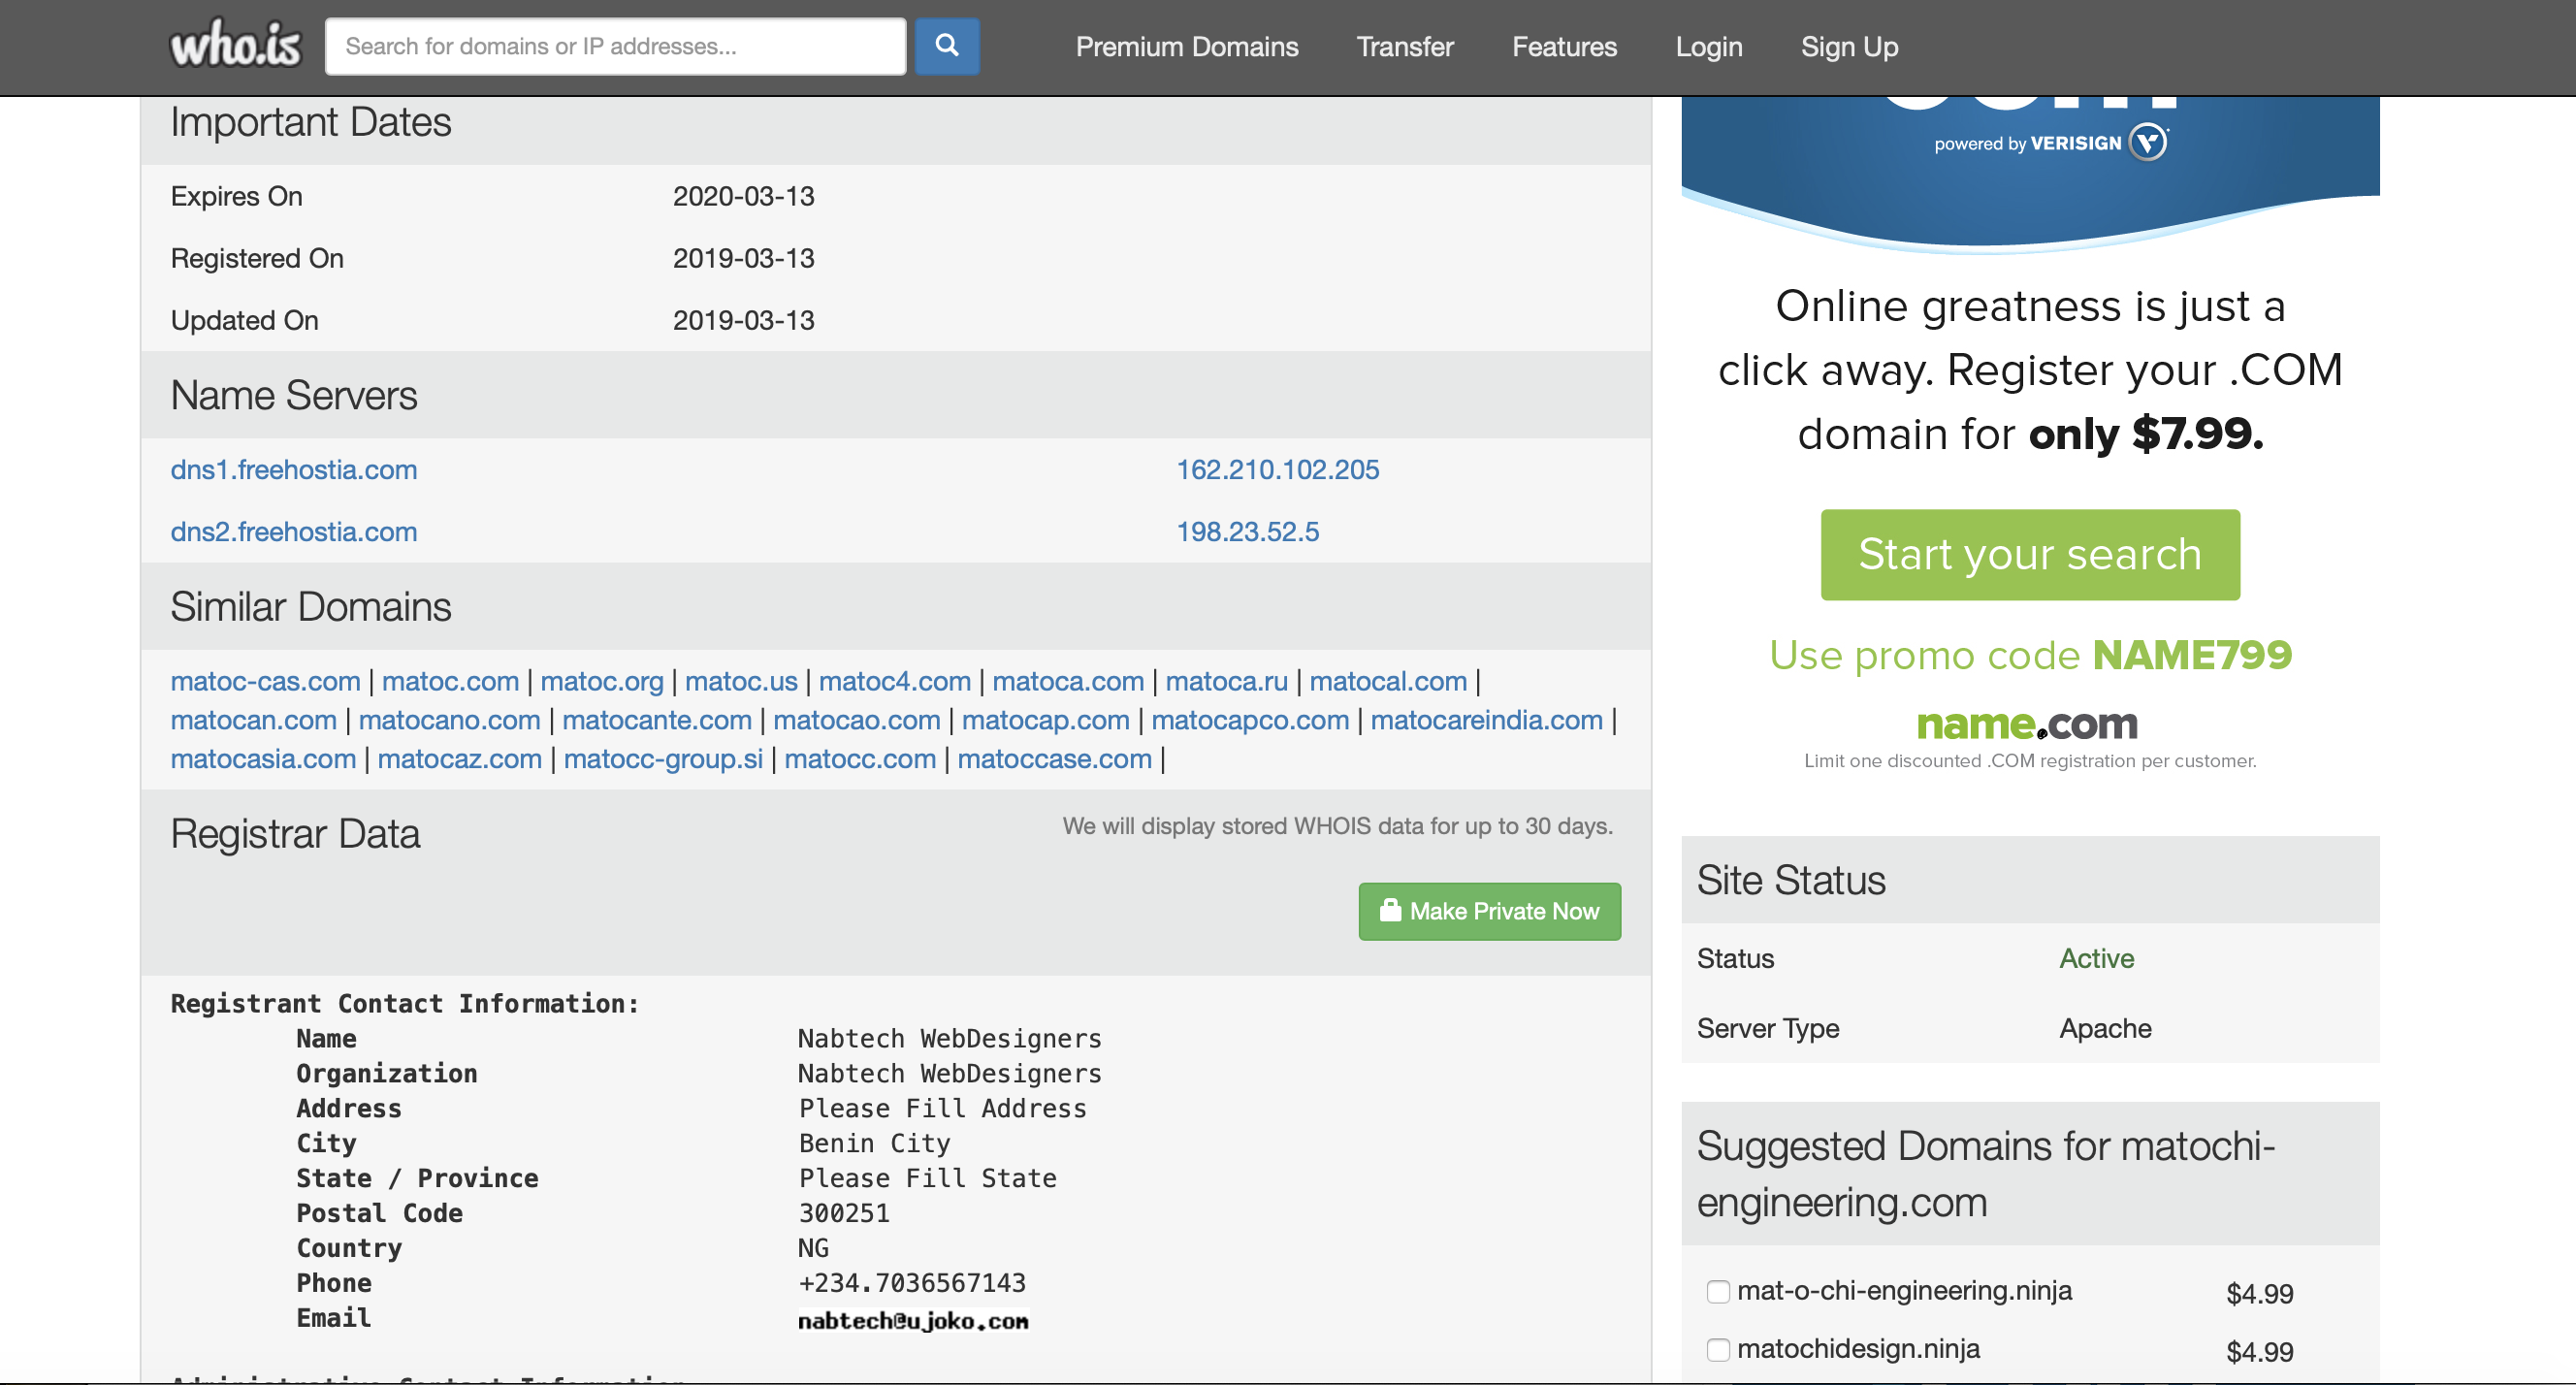The image size is (2576, 1385).
Task: Click the magnifier search button
Action: [x=946, y=46]
